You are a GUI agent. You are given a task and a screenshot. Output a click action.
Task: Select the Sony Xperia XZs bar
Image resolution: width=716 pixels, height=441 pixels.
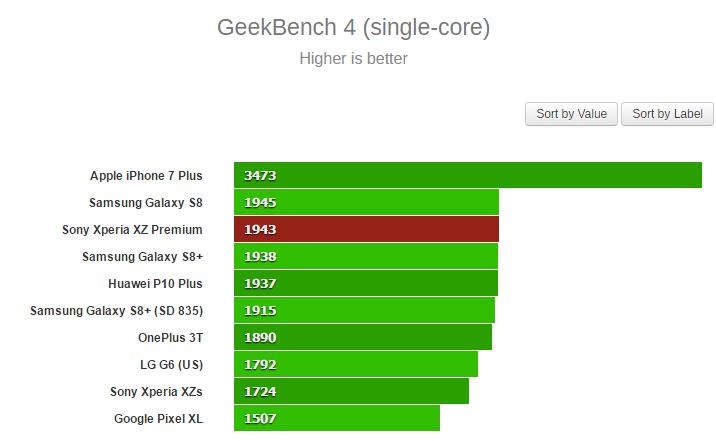pos(351,391)
